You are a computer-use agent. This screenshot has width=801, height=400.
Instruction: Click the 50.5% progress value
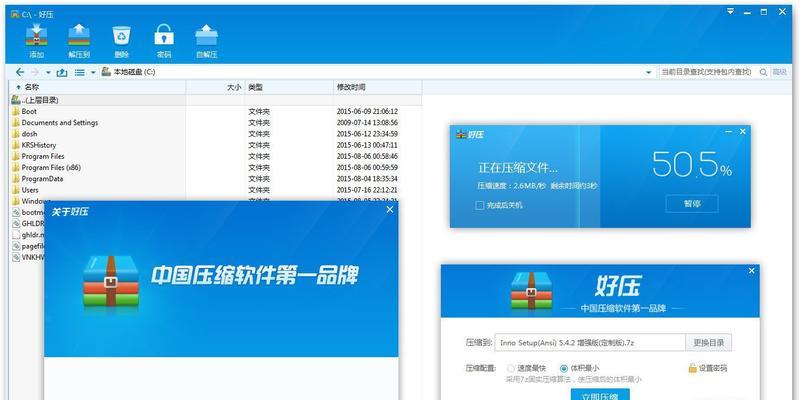pos(692,164)
